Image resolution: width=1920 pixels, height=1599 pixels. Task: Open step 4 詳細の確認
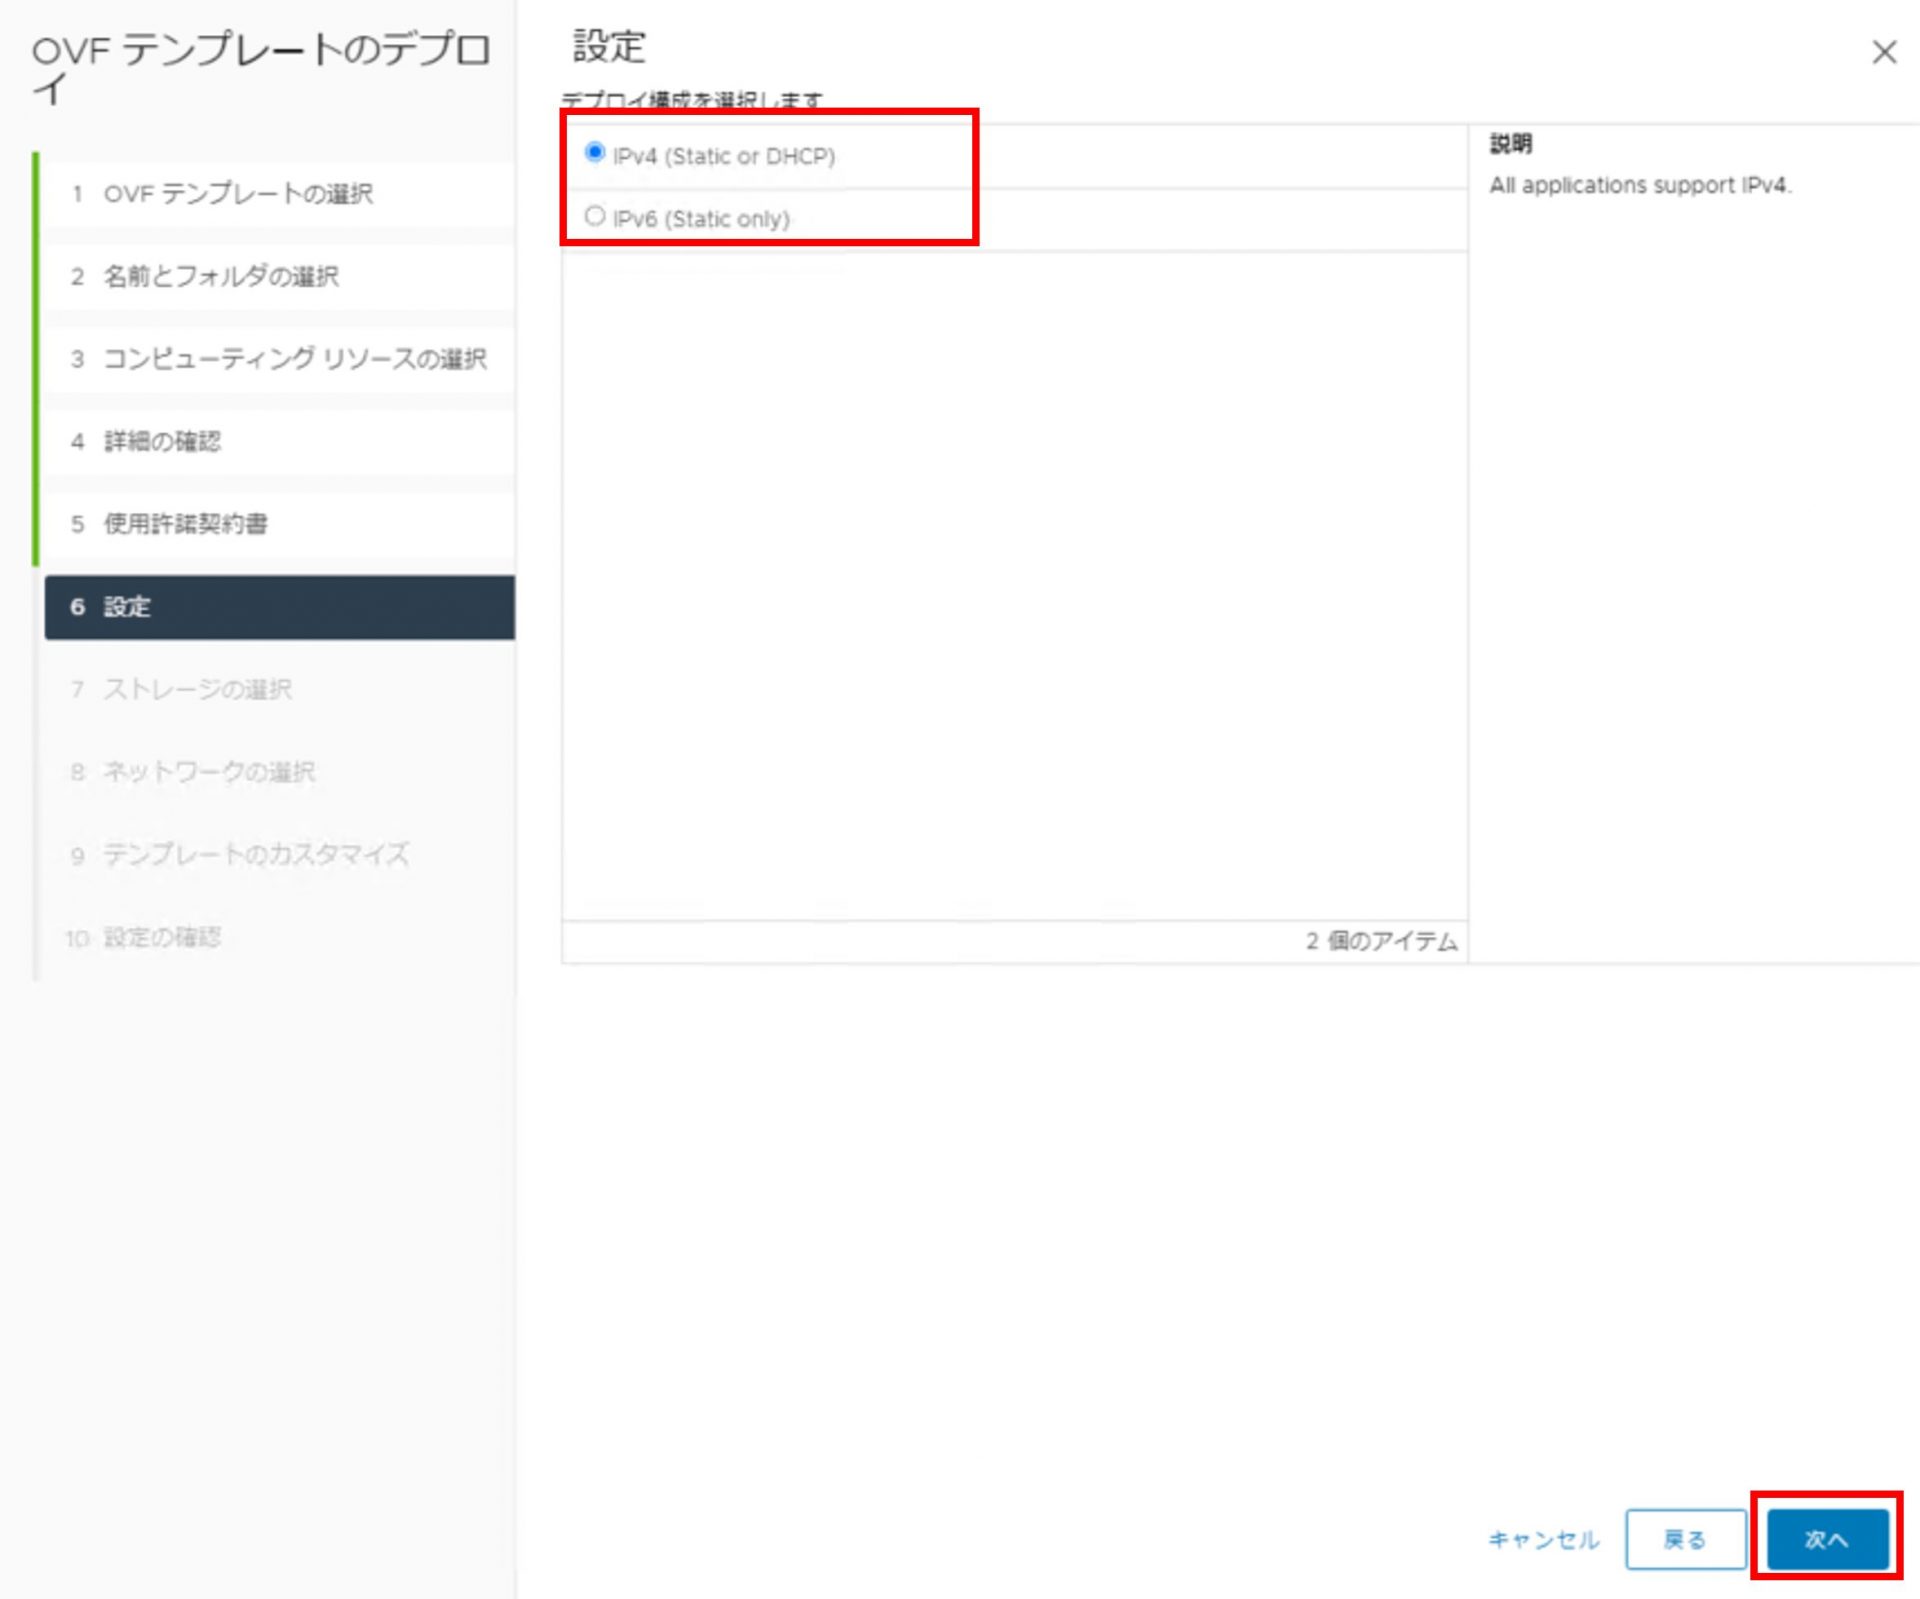[x=162, y=442]
